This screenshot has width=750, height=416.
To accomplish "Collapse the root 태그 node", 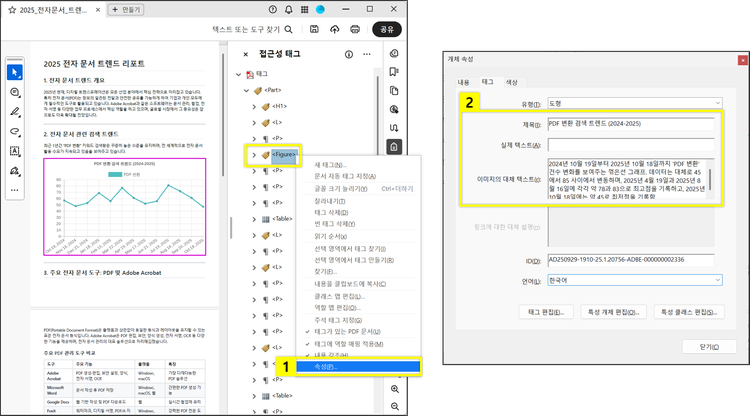I will (238, 74).
